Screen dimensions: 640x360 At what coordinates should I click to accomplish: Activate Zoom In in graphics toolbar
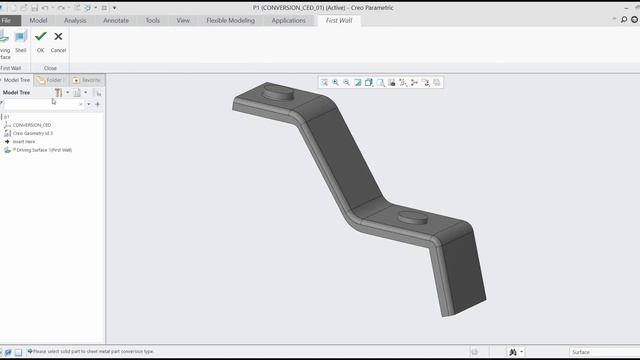[335, 82]
